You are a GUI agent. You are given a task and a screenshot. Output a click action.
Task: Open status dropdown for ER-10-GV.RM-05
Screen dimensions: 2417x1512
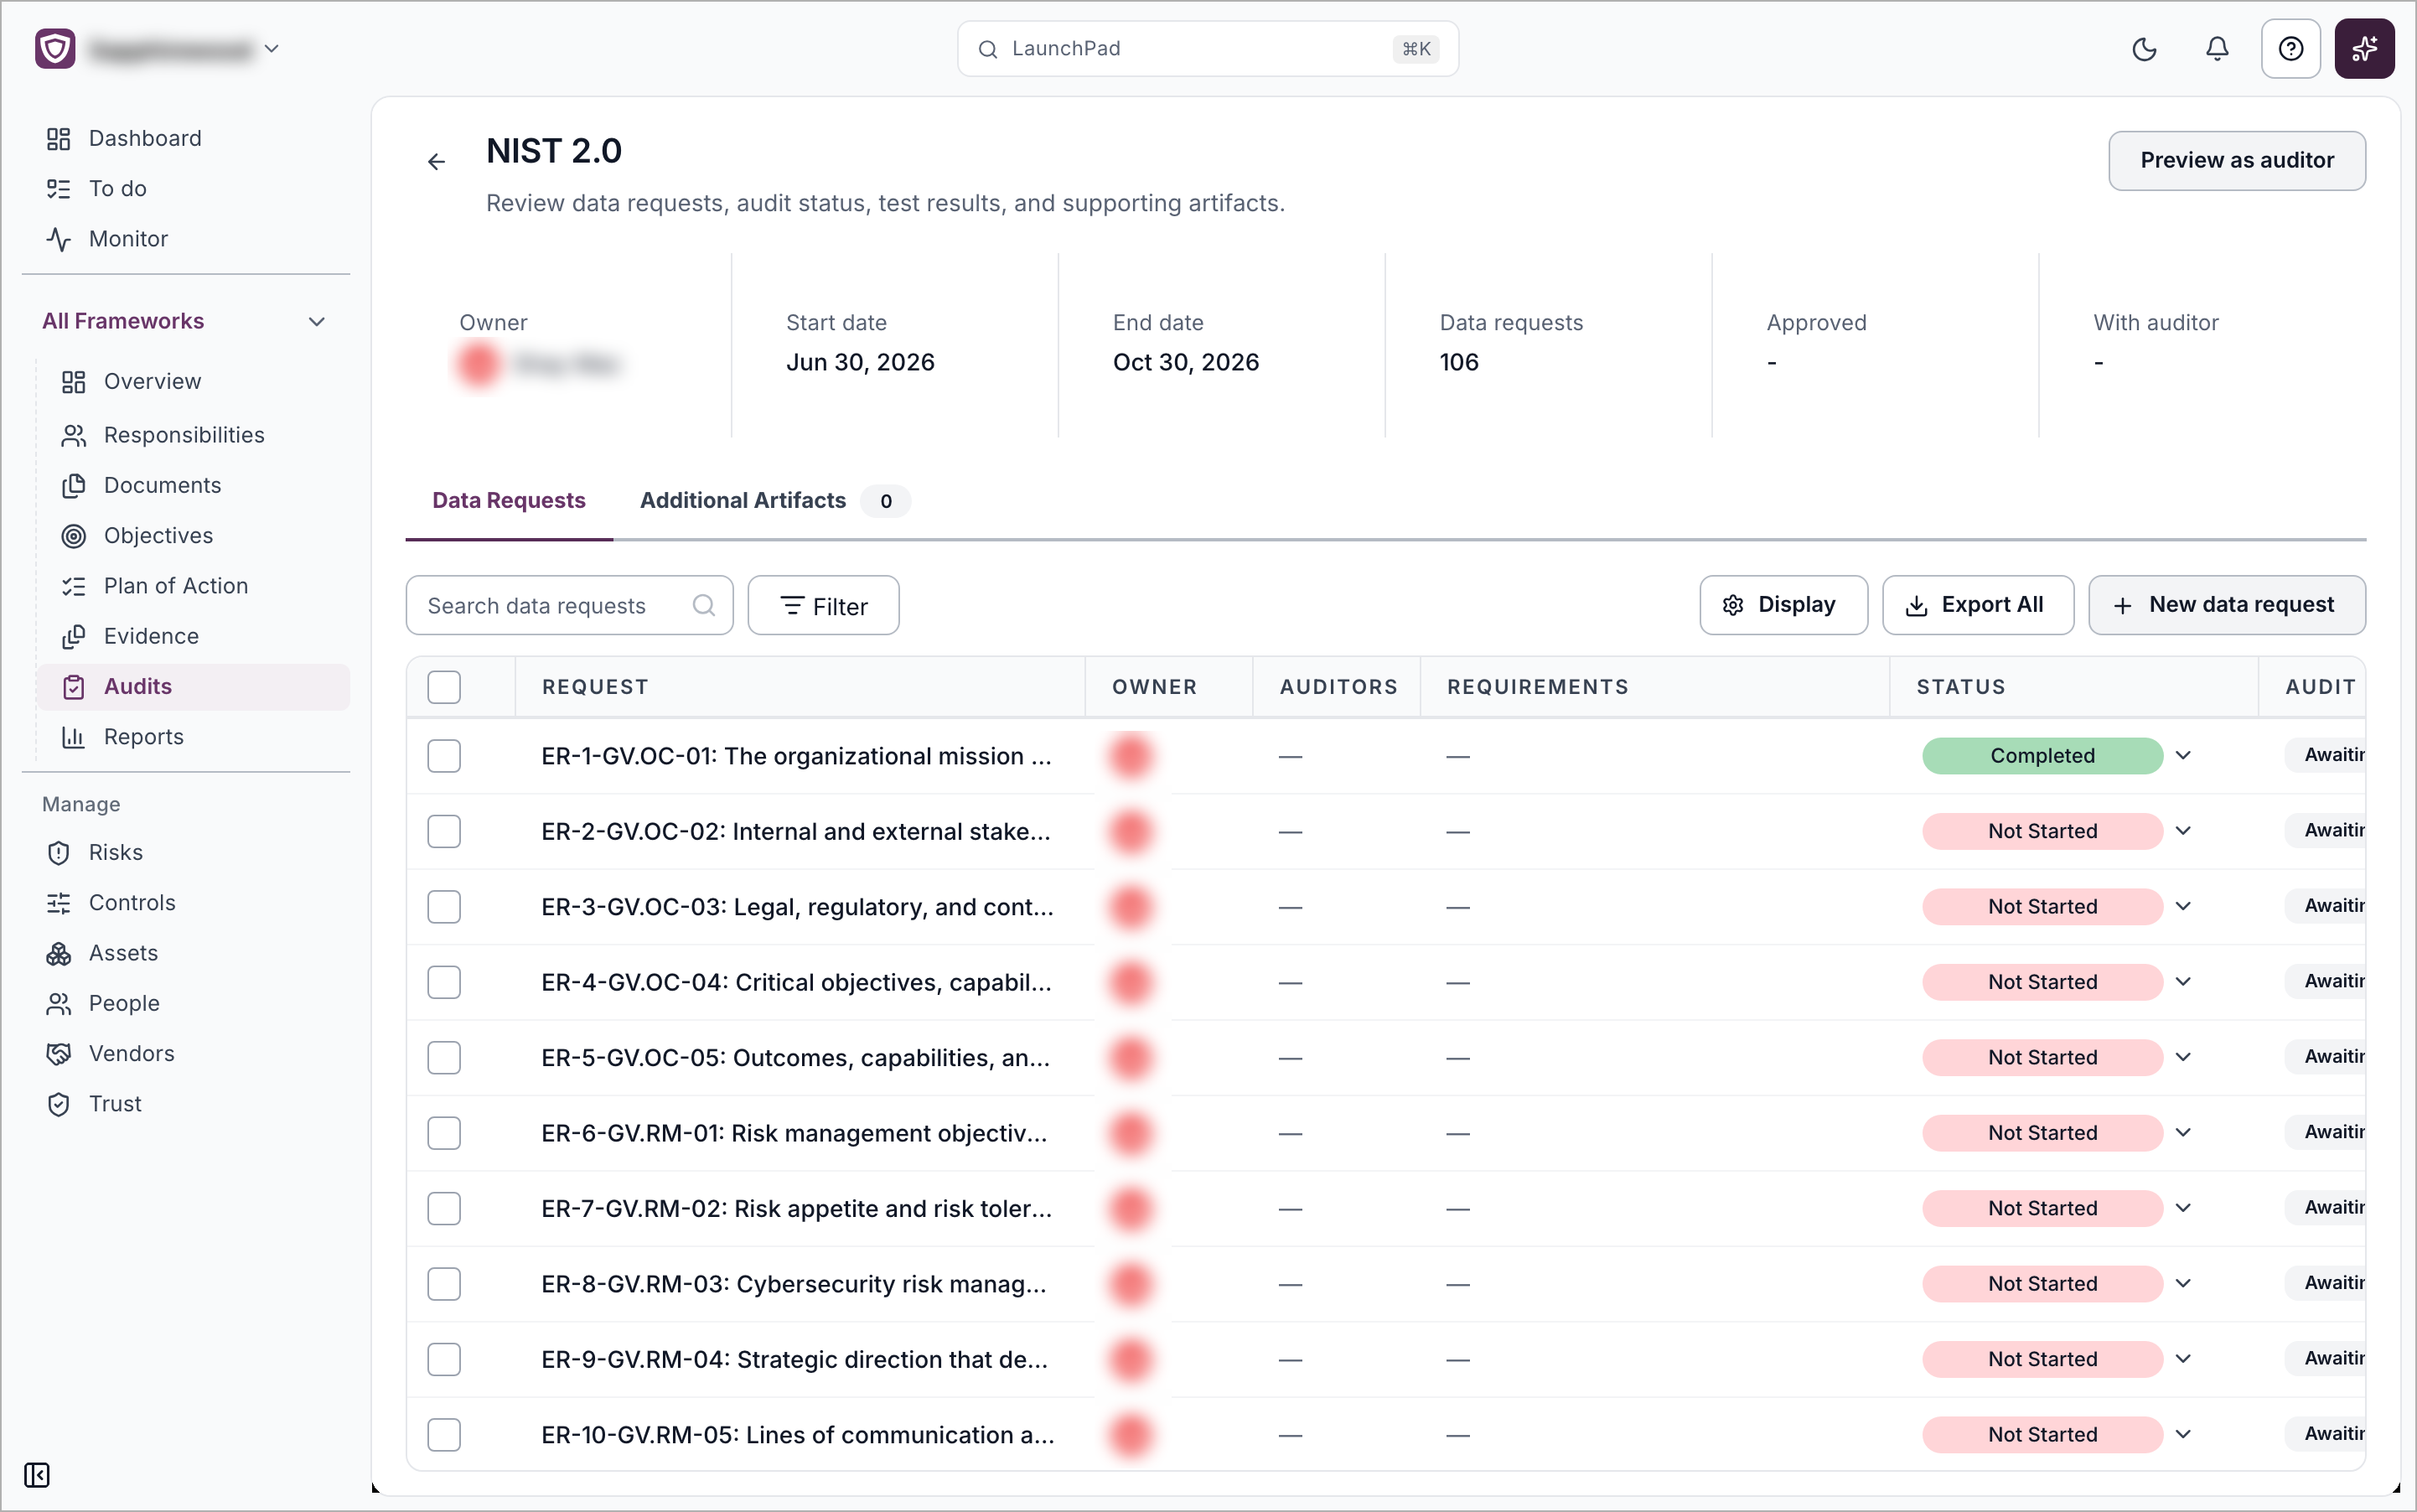[x=2184, y=1435]
